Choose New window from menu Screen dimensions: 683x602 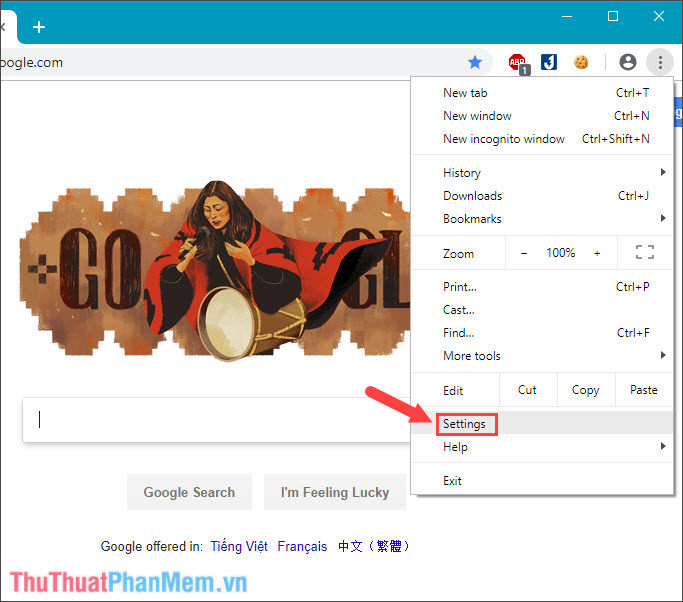click(542, 116)
